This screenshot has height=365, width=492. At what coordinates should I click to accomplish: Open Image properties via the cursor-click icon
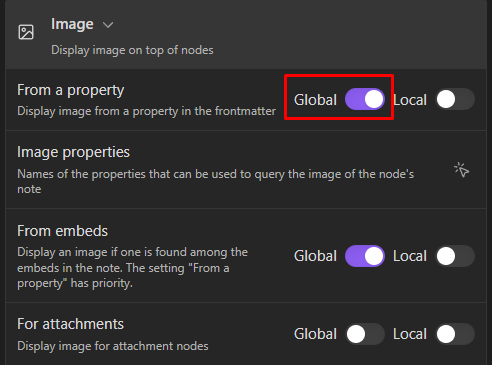tap(461, 170)
